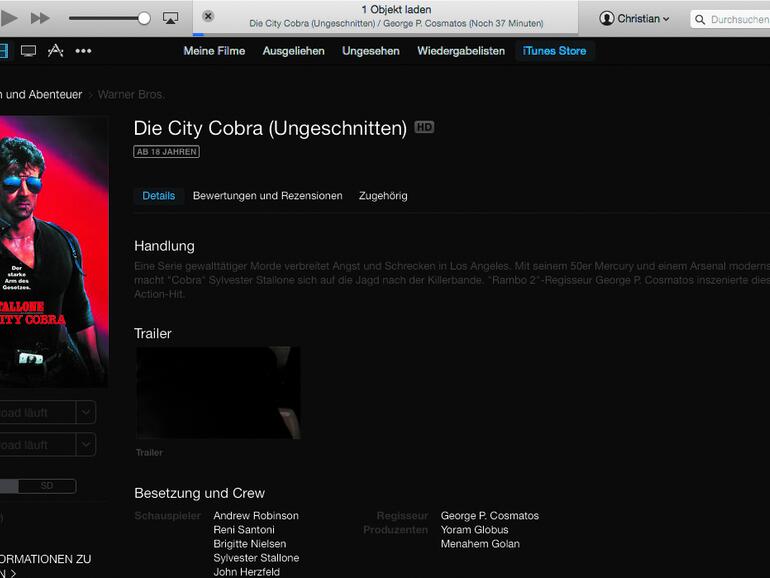Click the upper 'load läuft' button
The width and height of the screenshot is (770, 578).
[x=37, y=412]
